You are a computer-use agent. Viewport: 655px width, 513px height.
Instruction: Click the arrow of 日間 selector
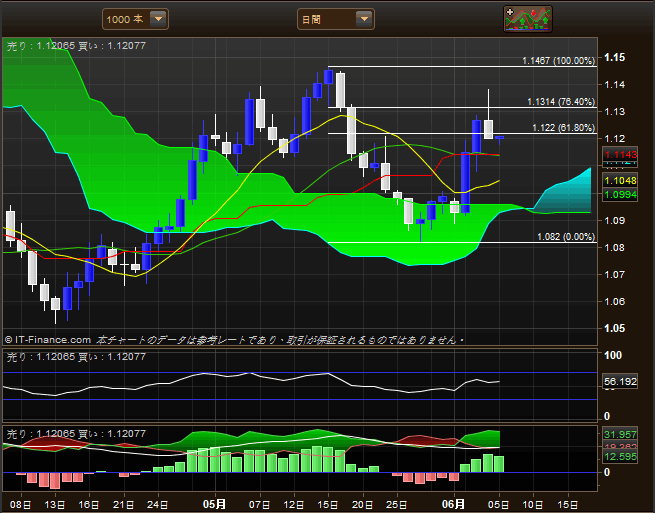(x=364, y=19)
